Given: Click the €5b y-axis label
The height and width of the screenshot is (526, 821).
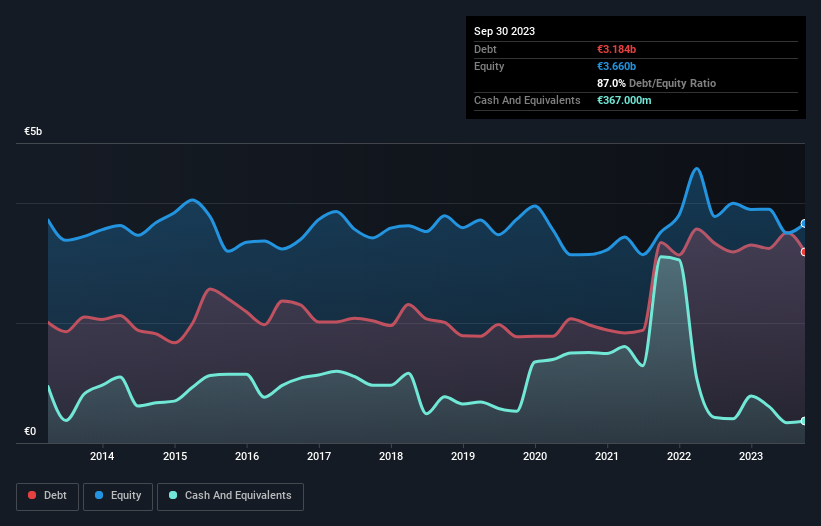Looking at the screenshot, I should 33,131.
